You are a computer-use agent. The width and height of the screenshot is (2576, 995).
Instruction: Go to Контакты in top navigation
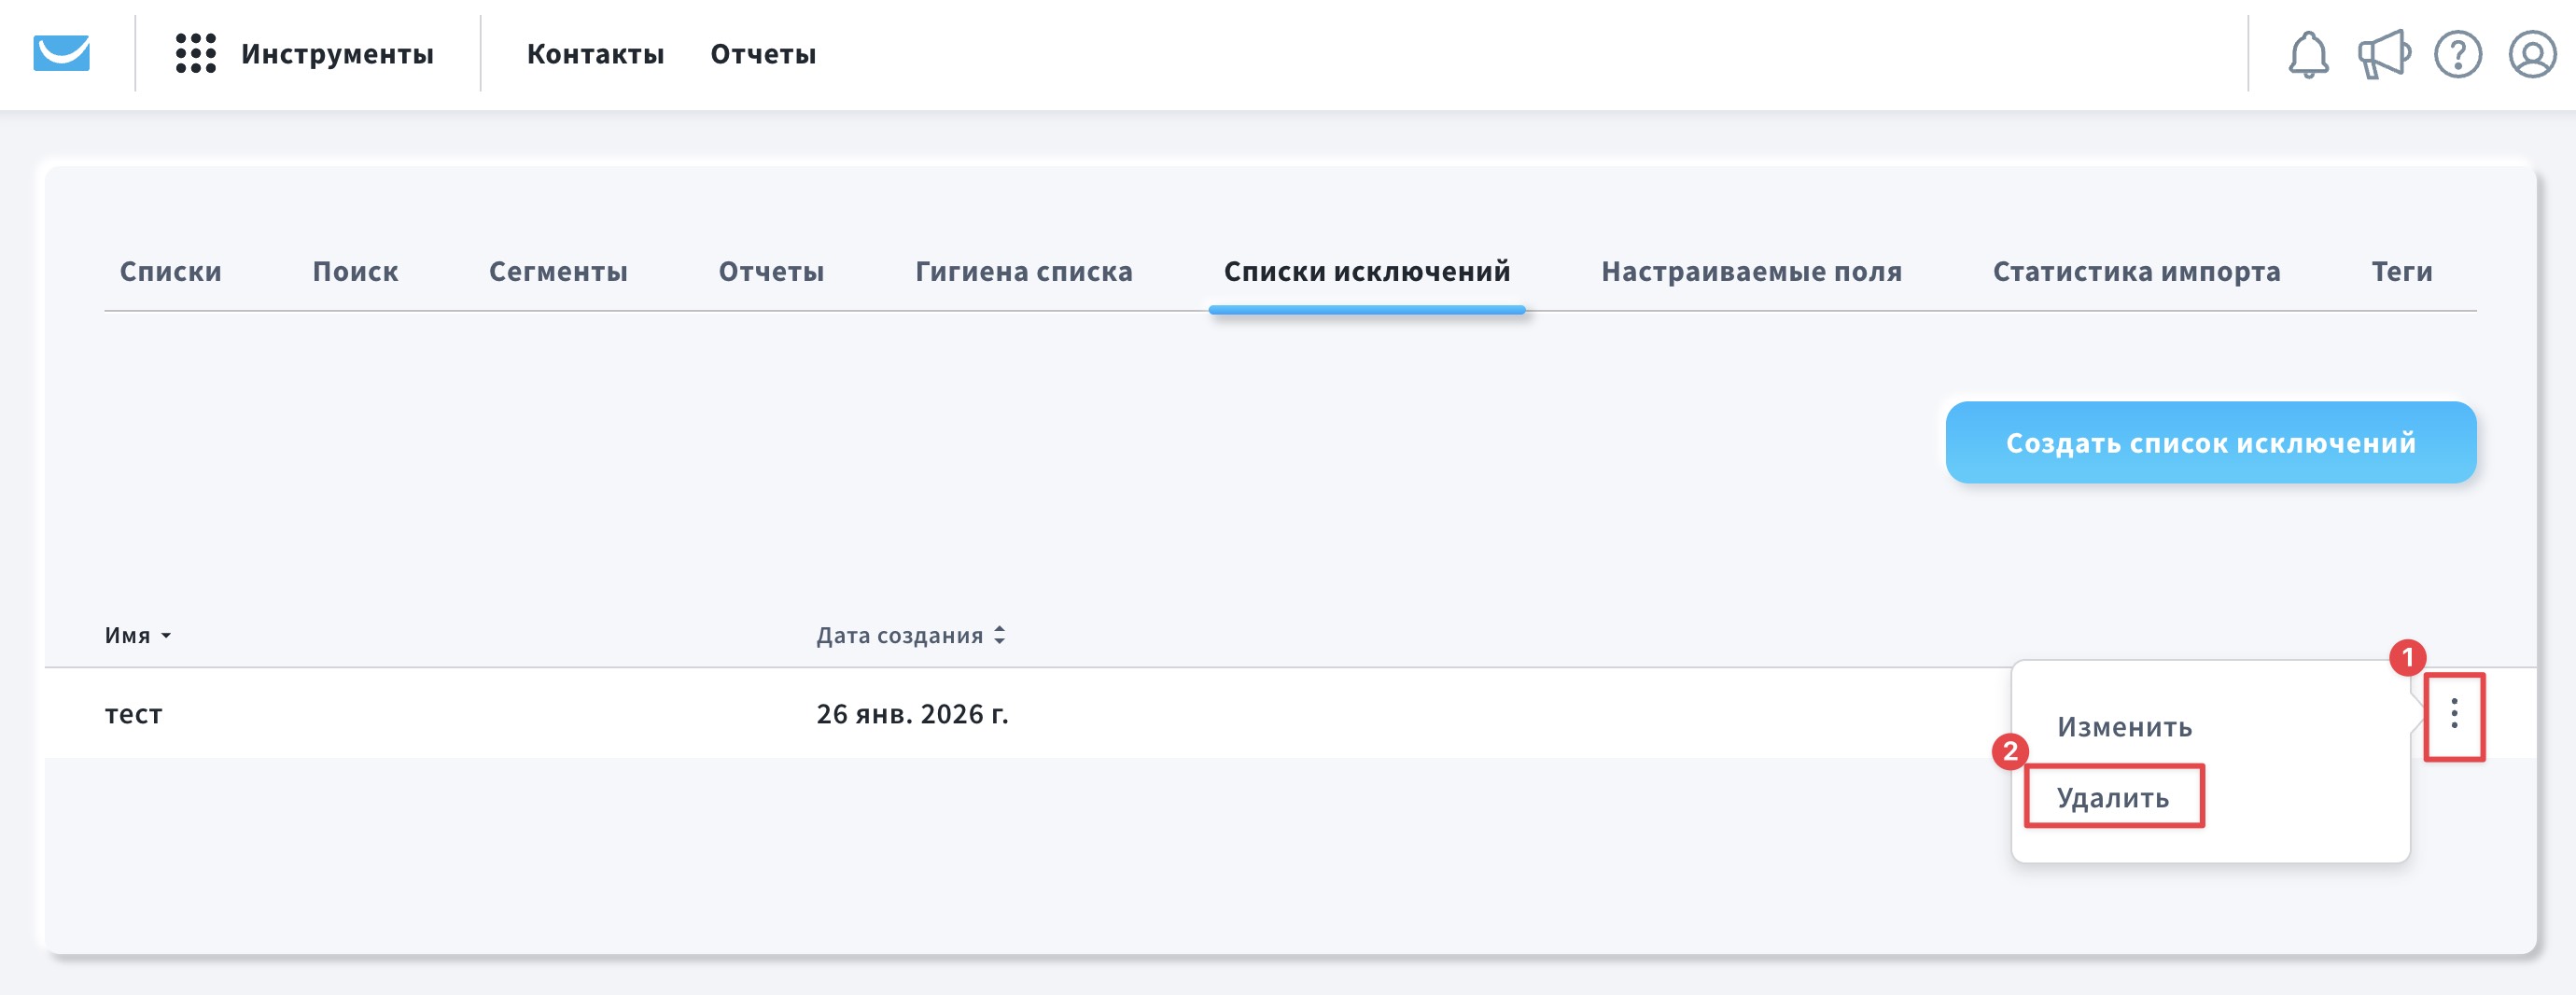[595, 54]
